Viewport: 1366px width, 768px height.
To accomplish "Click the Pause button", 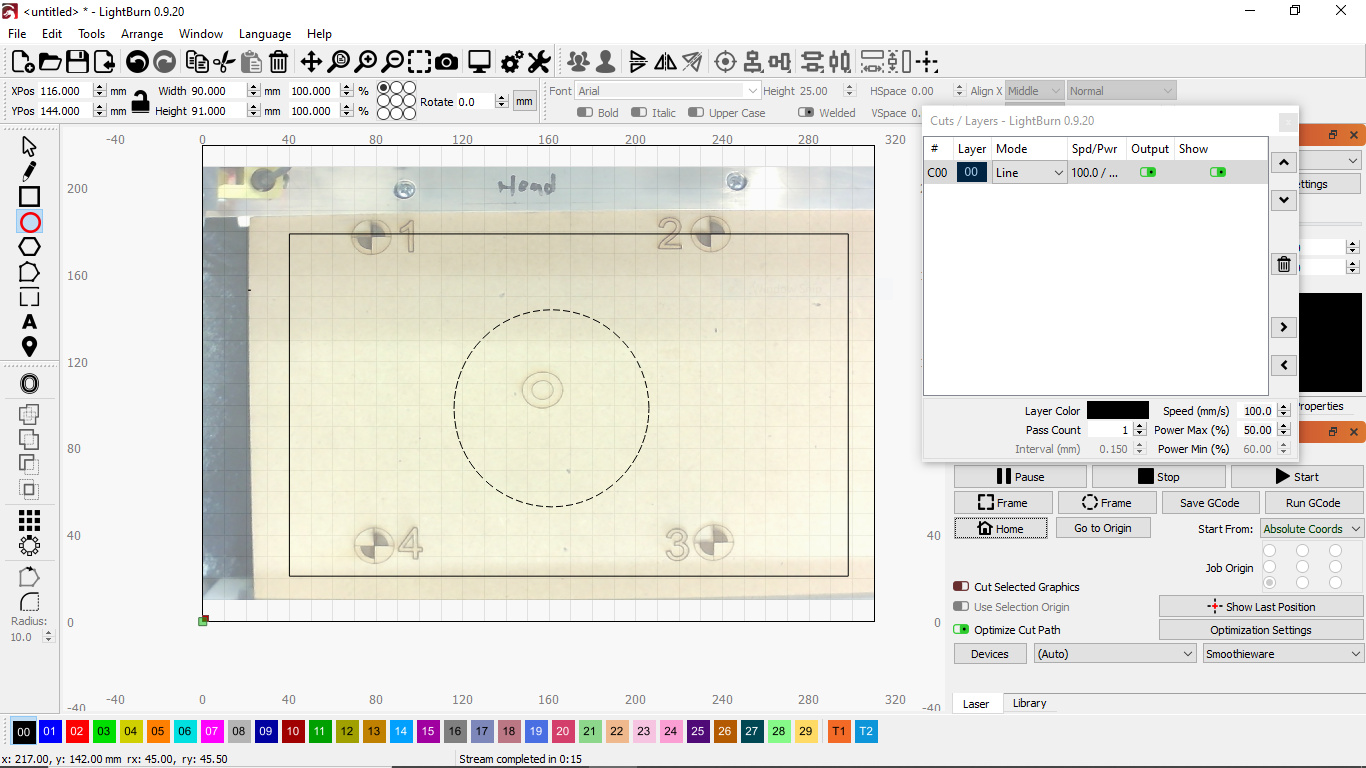I will (1019, 477).
